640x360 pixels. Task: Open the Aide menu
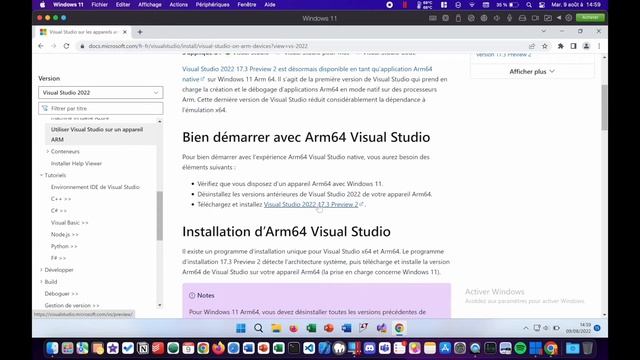coord(270,5)
